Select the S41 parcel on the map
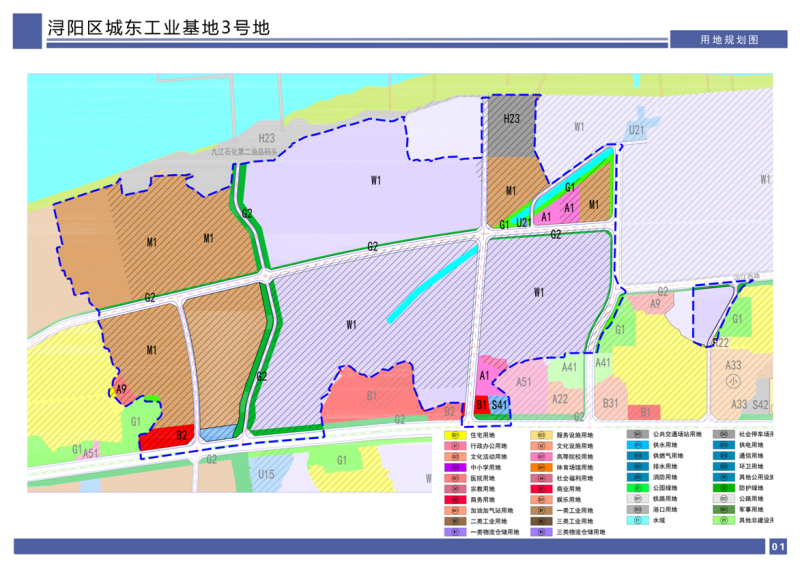The image size is (800, 566). (x=501, y=404)
